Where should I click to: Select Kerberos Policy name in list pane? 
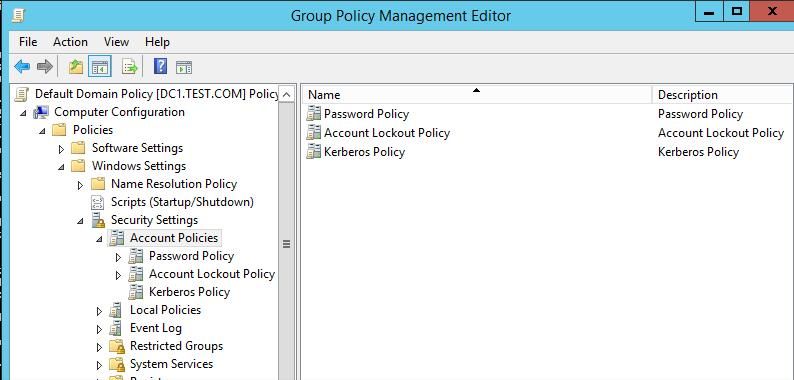pyautogui.click(x=364, y=151)
